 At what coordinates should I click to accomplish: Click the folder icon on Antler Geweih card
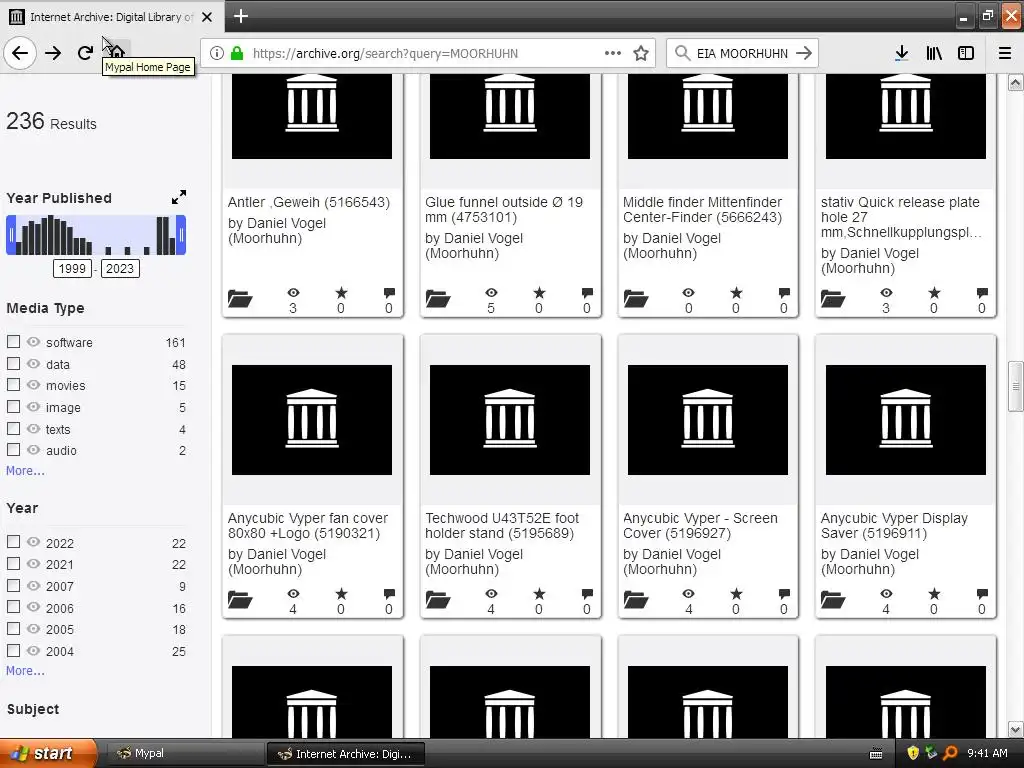(x=240, y=298)
